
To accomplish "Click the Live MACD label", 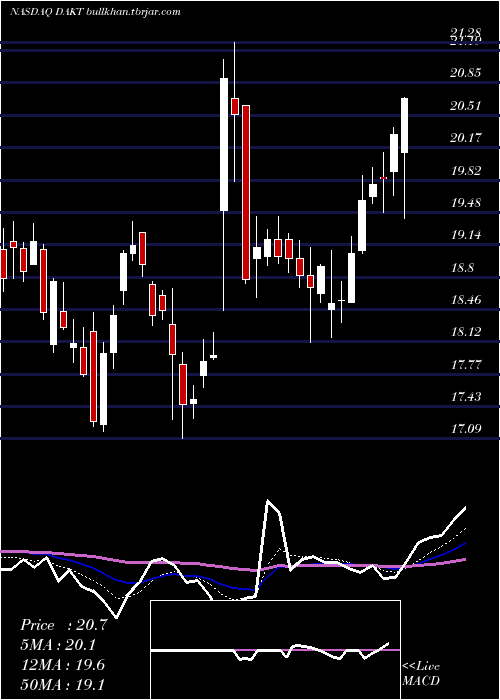I will (x=421, y=673).
